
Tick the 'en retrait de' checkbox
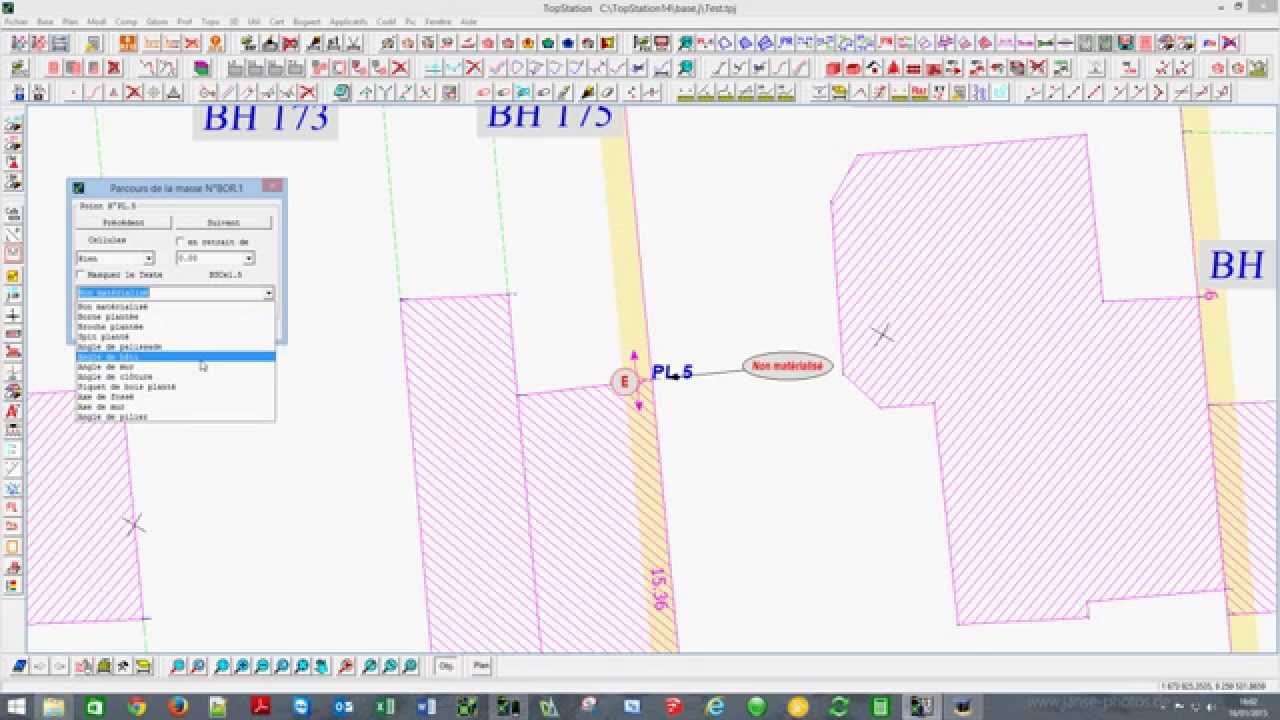[180, 242]
